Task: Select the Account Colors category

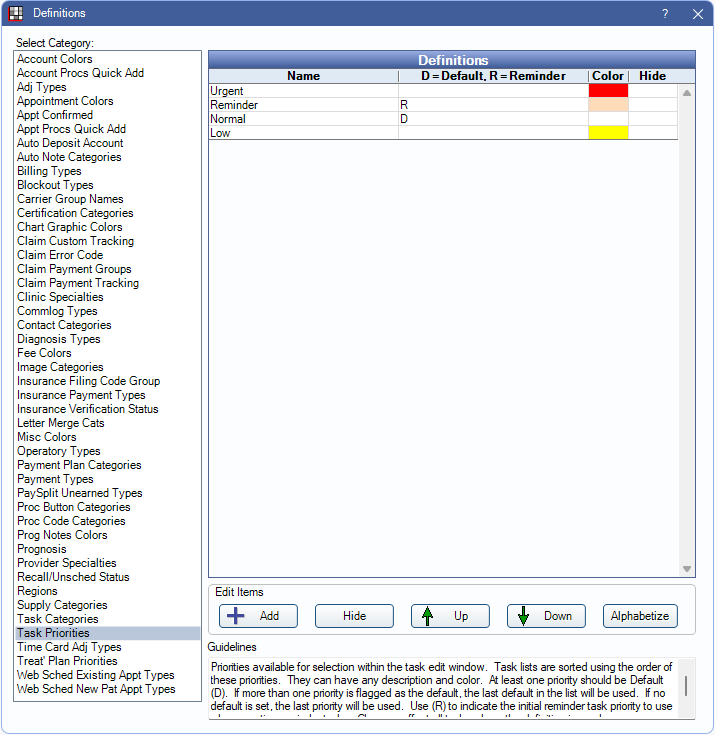Action: 55,59
